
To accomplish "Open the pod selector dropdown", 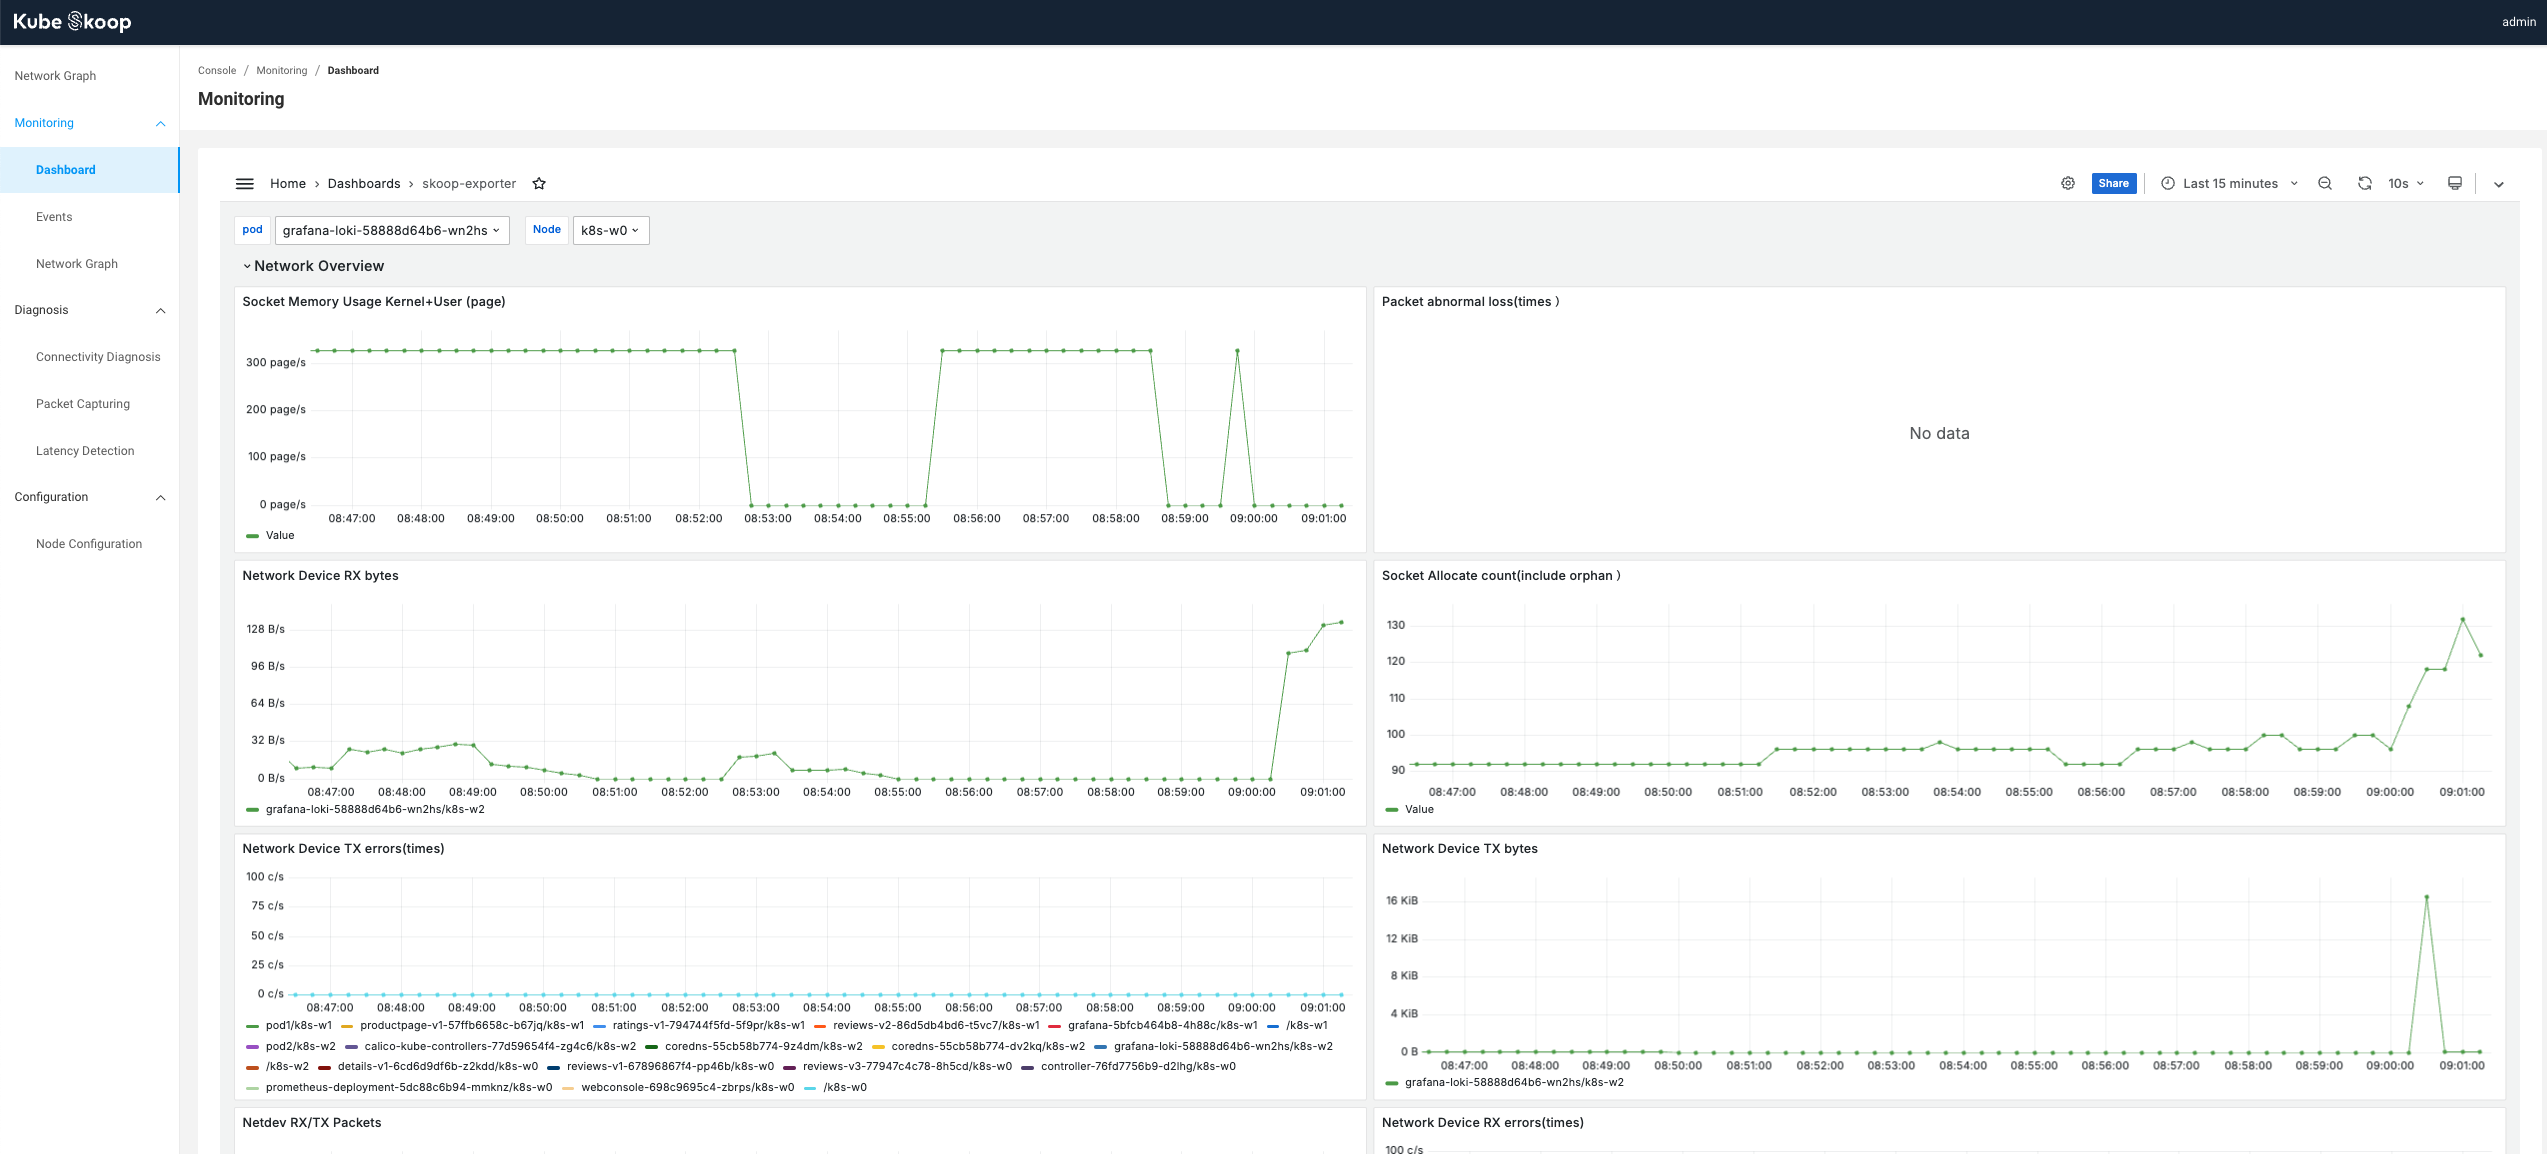I will click(391, 230).
